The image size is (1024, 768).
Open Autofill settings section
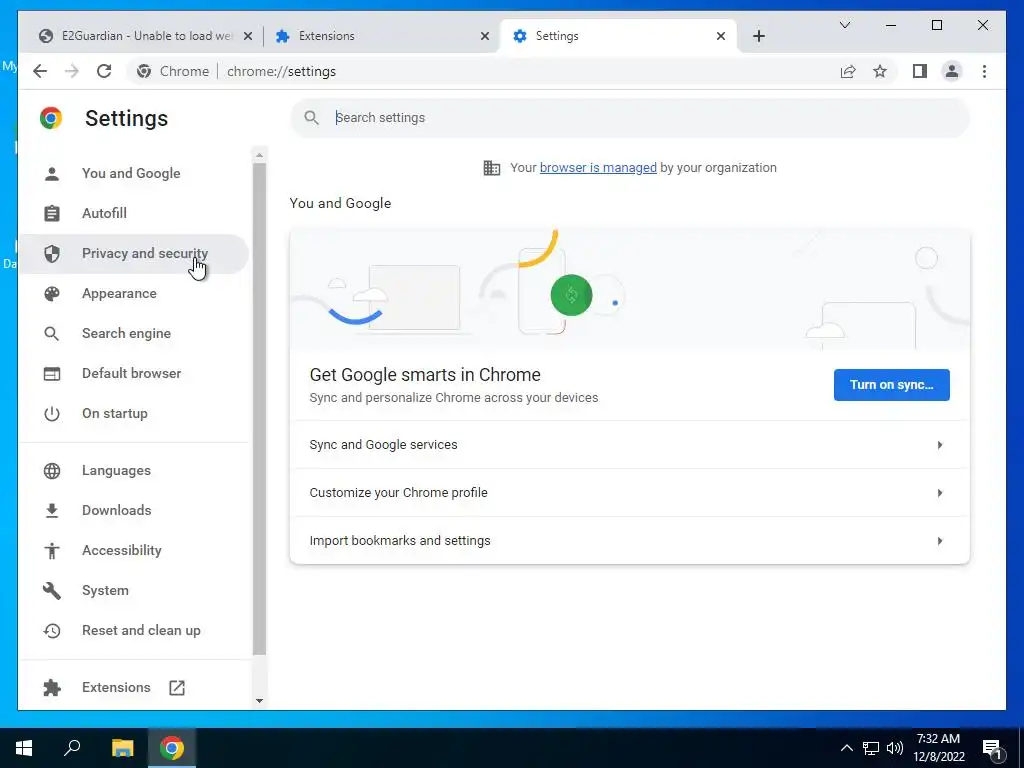click(133, 214)
